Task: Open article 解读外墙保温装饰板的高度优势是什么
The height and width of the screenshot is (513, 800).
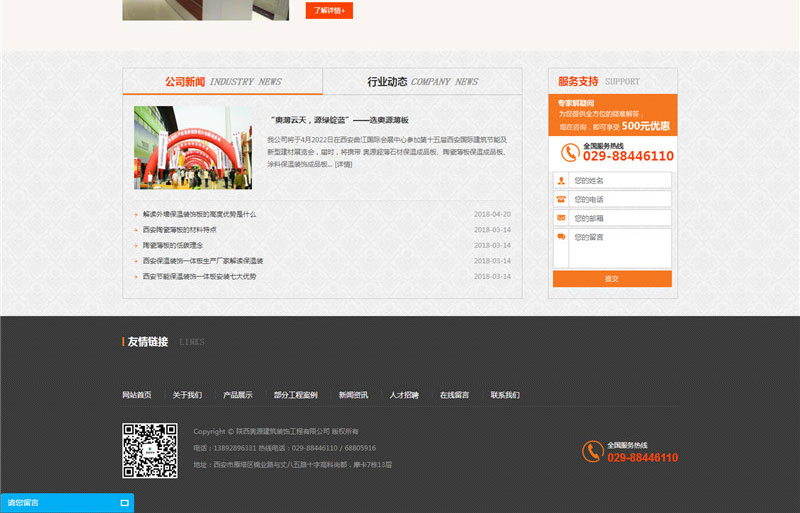Action: click(199, 214)
